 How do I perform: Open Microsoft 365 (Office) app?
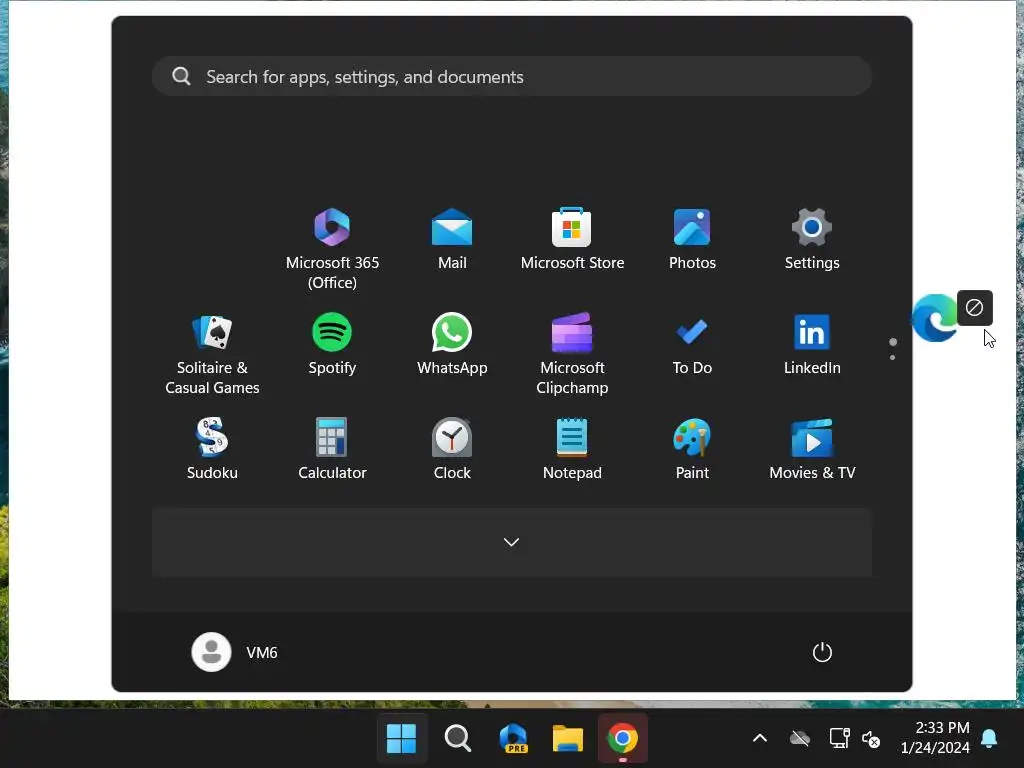coord(332,248)
